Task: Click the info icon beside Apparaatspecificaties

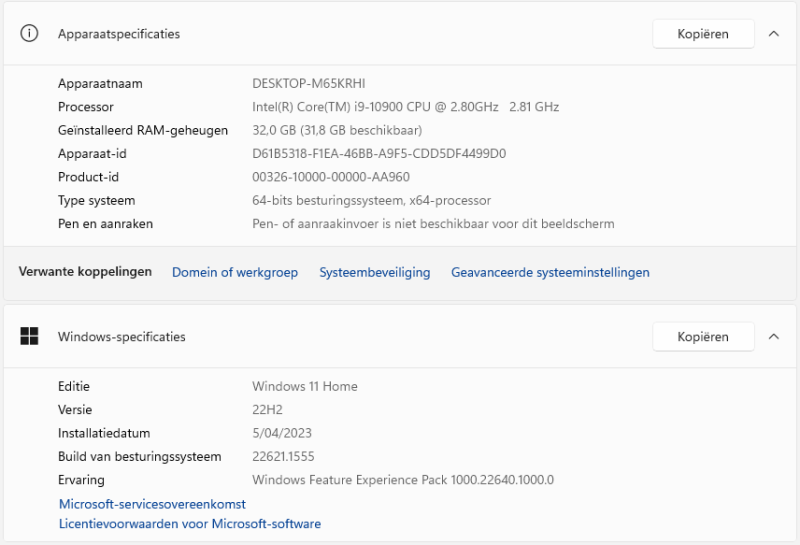Action: tap(30, 33)
